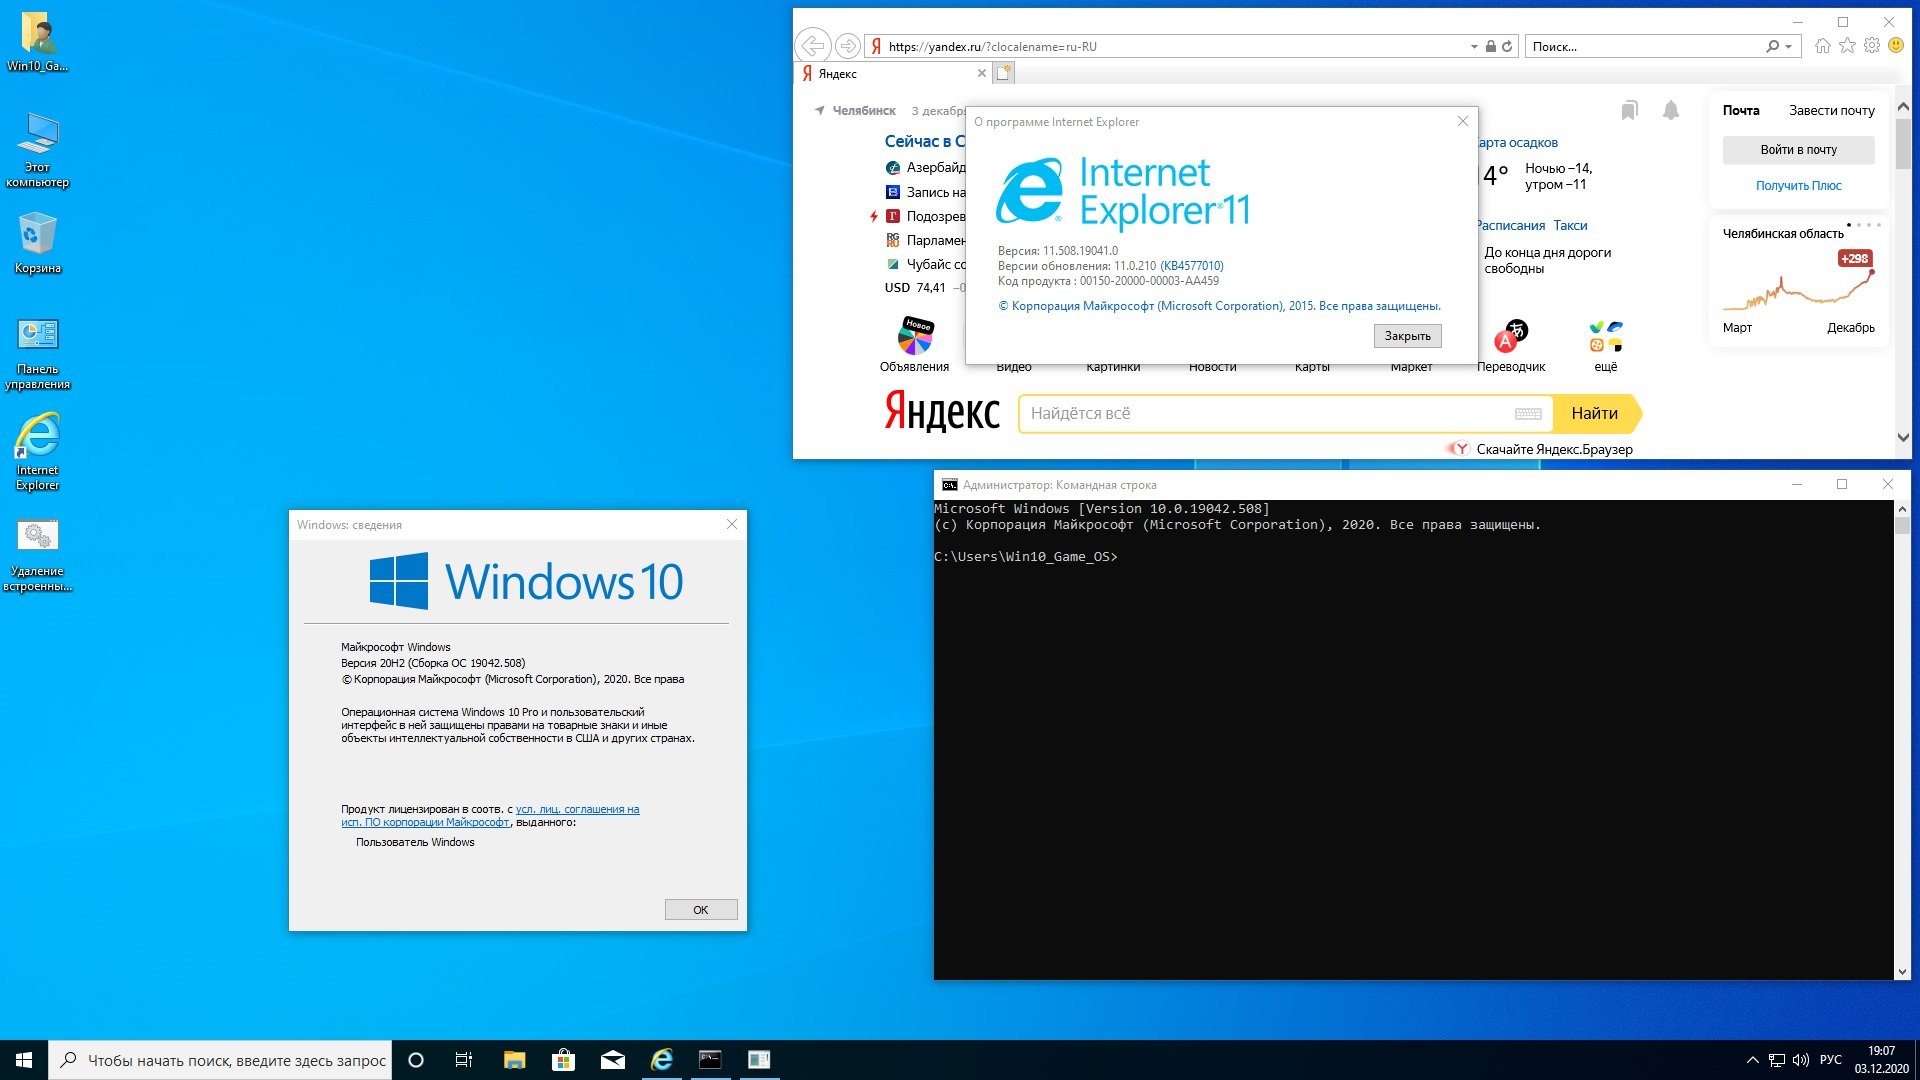Click the Расписания link on Yandex
The image size is (1920, 1080).
click(1510, 226)
